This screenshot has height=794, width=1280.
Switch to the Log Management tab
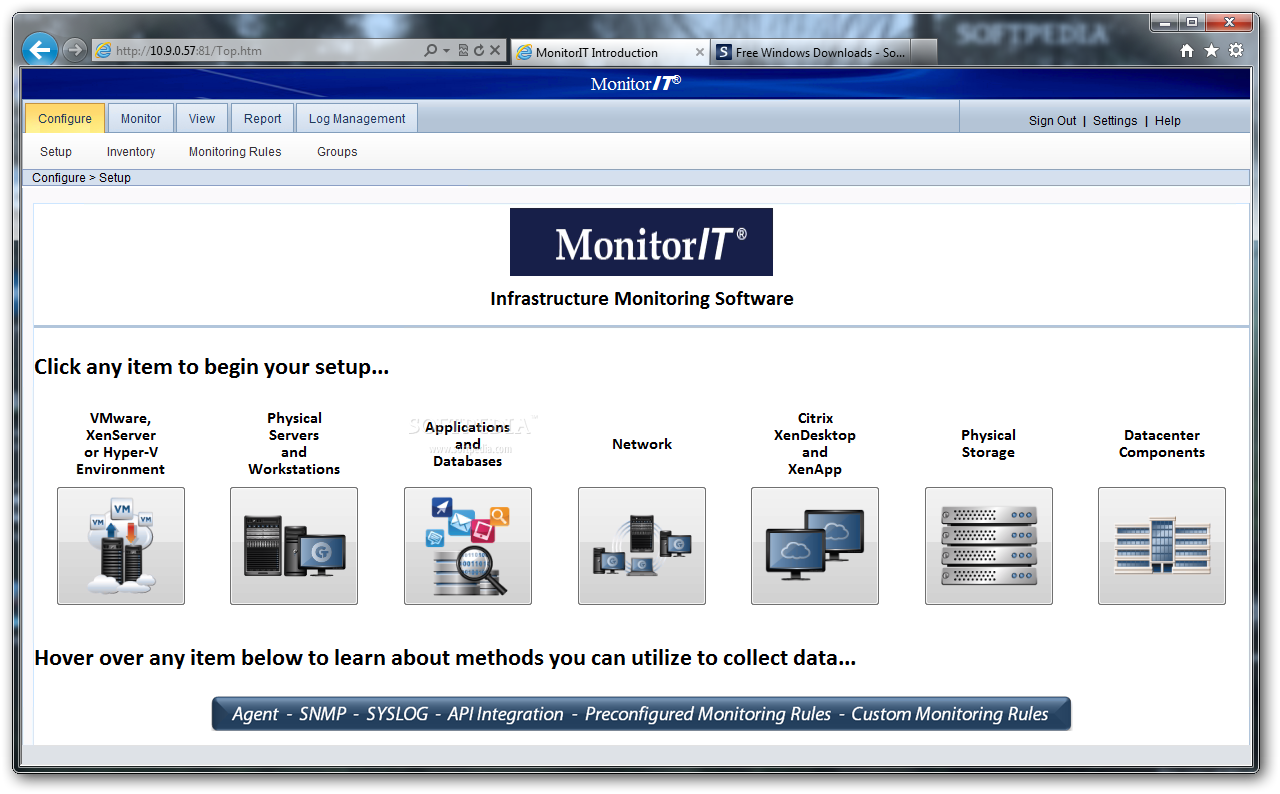[x=357, y=118]
